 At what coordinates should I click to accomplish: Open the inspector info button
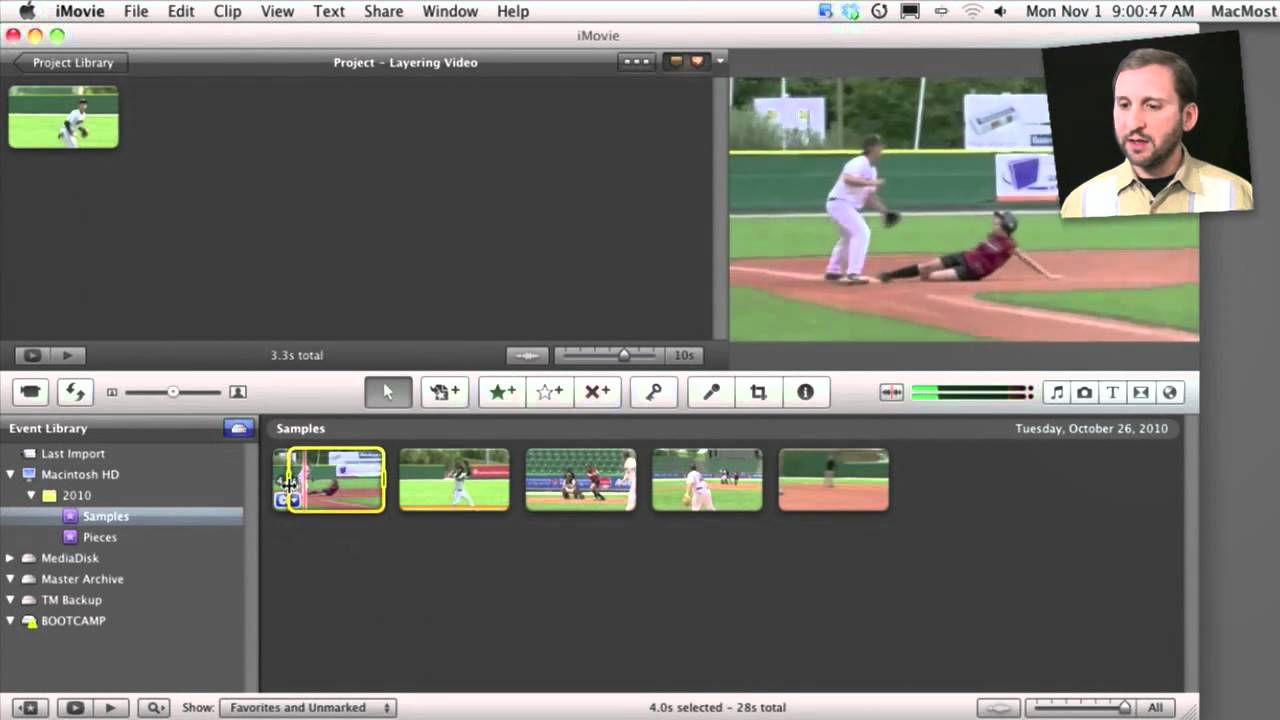(805, 392)
